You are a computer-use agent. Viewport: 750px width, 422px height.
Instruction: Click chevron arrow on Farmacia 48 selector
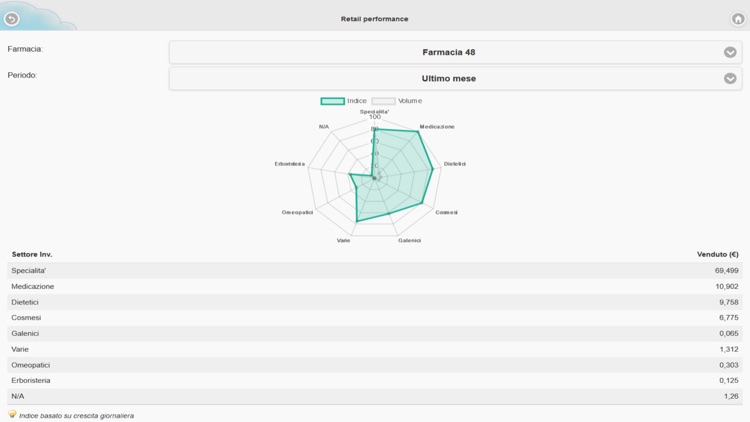pyautogui.click(x=730, y=52)
